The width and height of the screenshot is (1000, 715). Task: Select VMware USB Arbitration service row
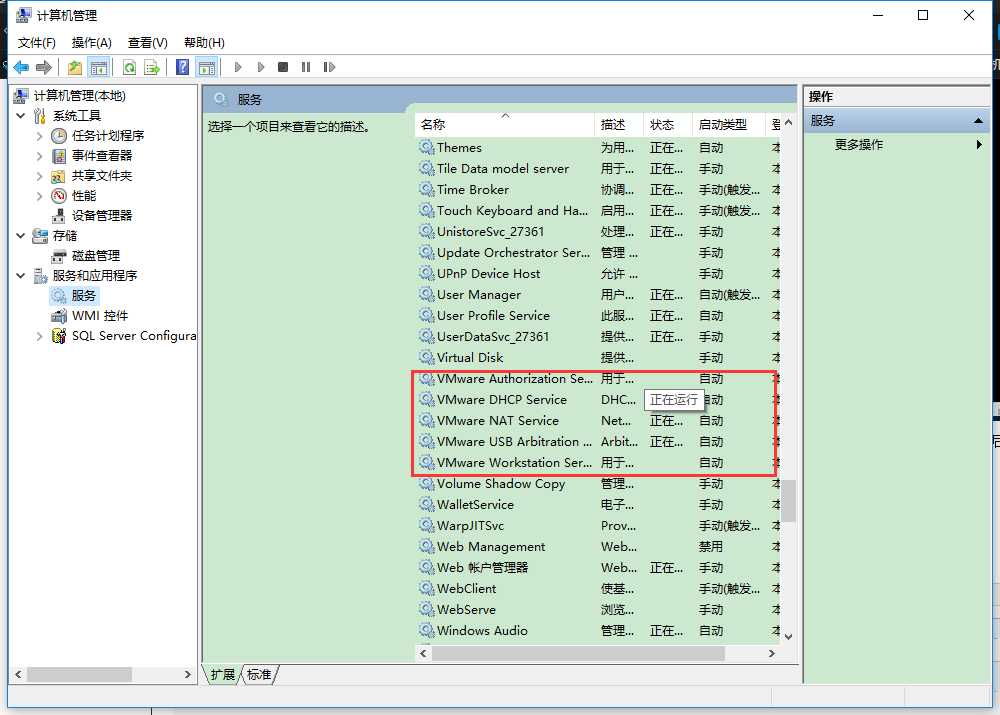pyautogui.click(x=598, y=442)
